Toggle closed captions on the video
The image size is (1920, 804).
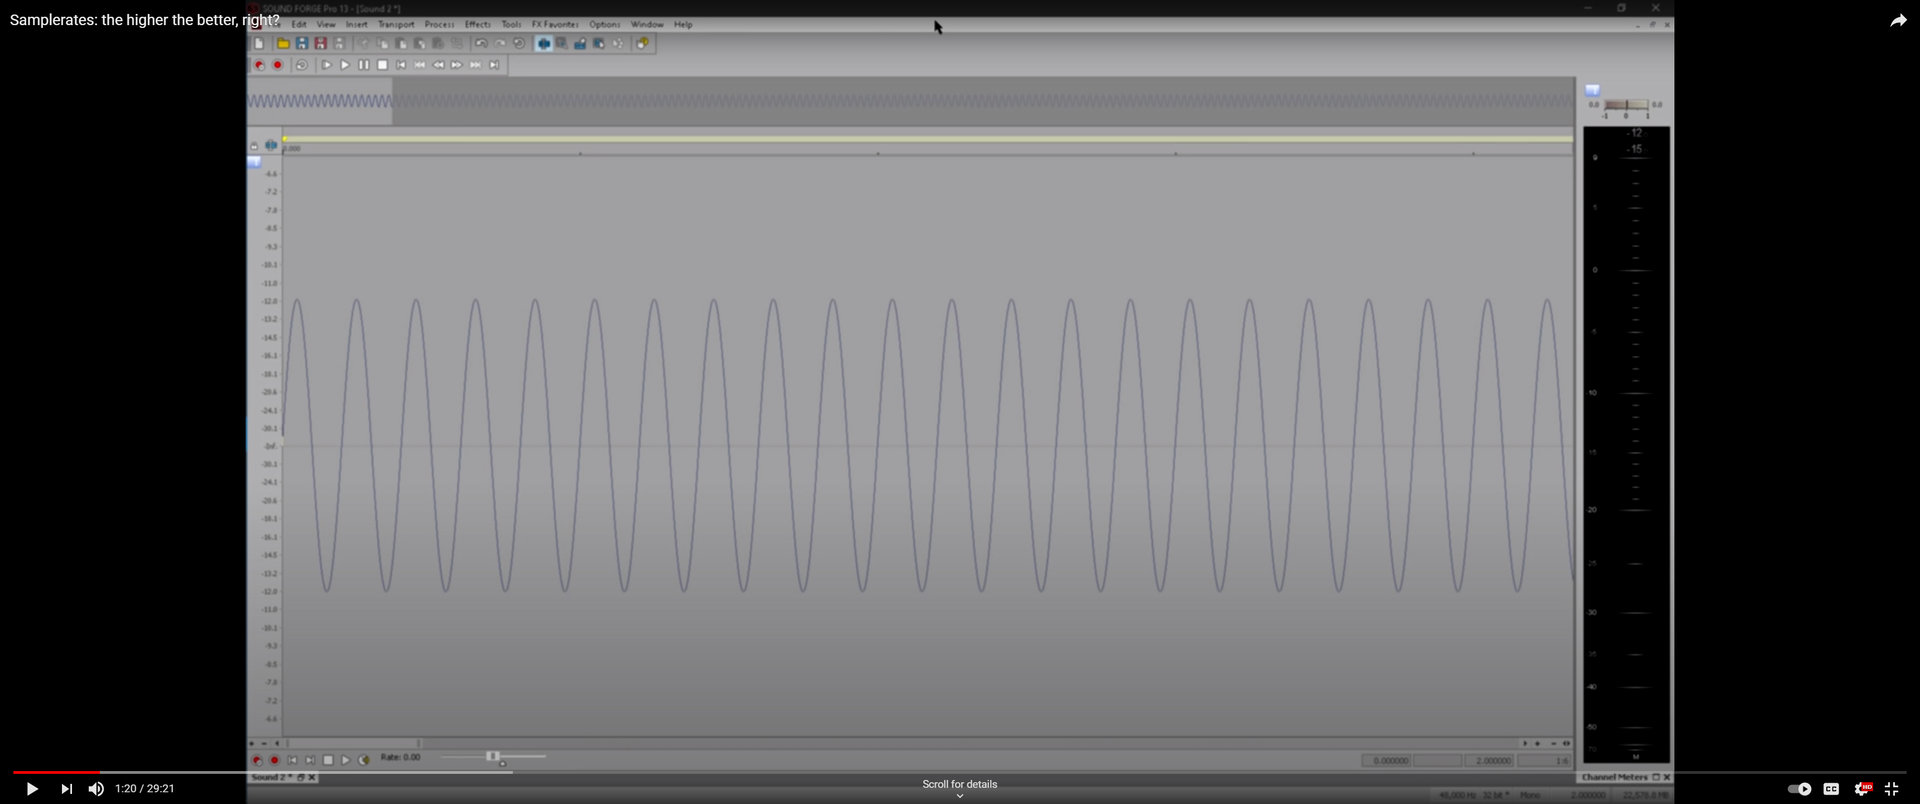[1831, 789]
